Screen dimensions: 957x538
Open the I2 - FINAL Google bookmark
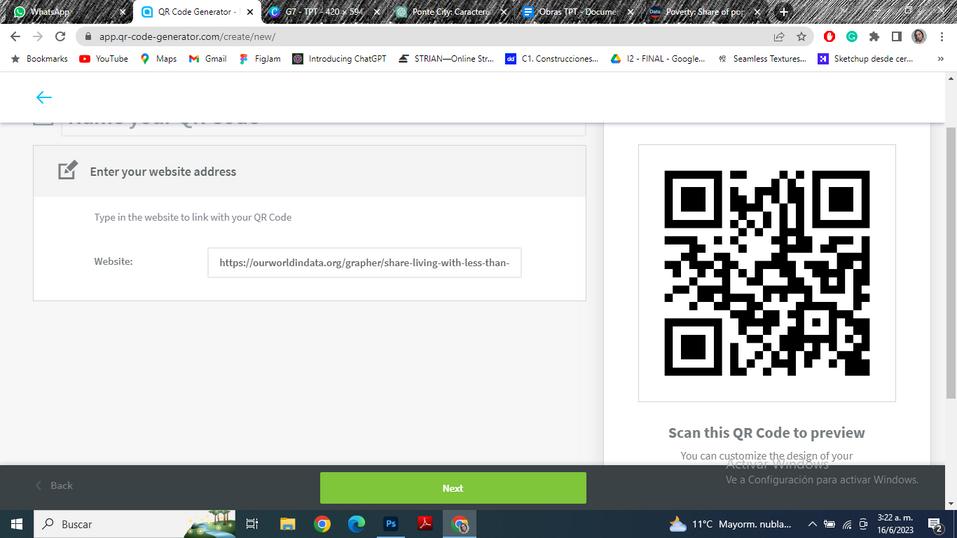(x=658, y=59)
